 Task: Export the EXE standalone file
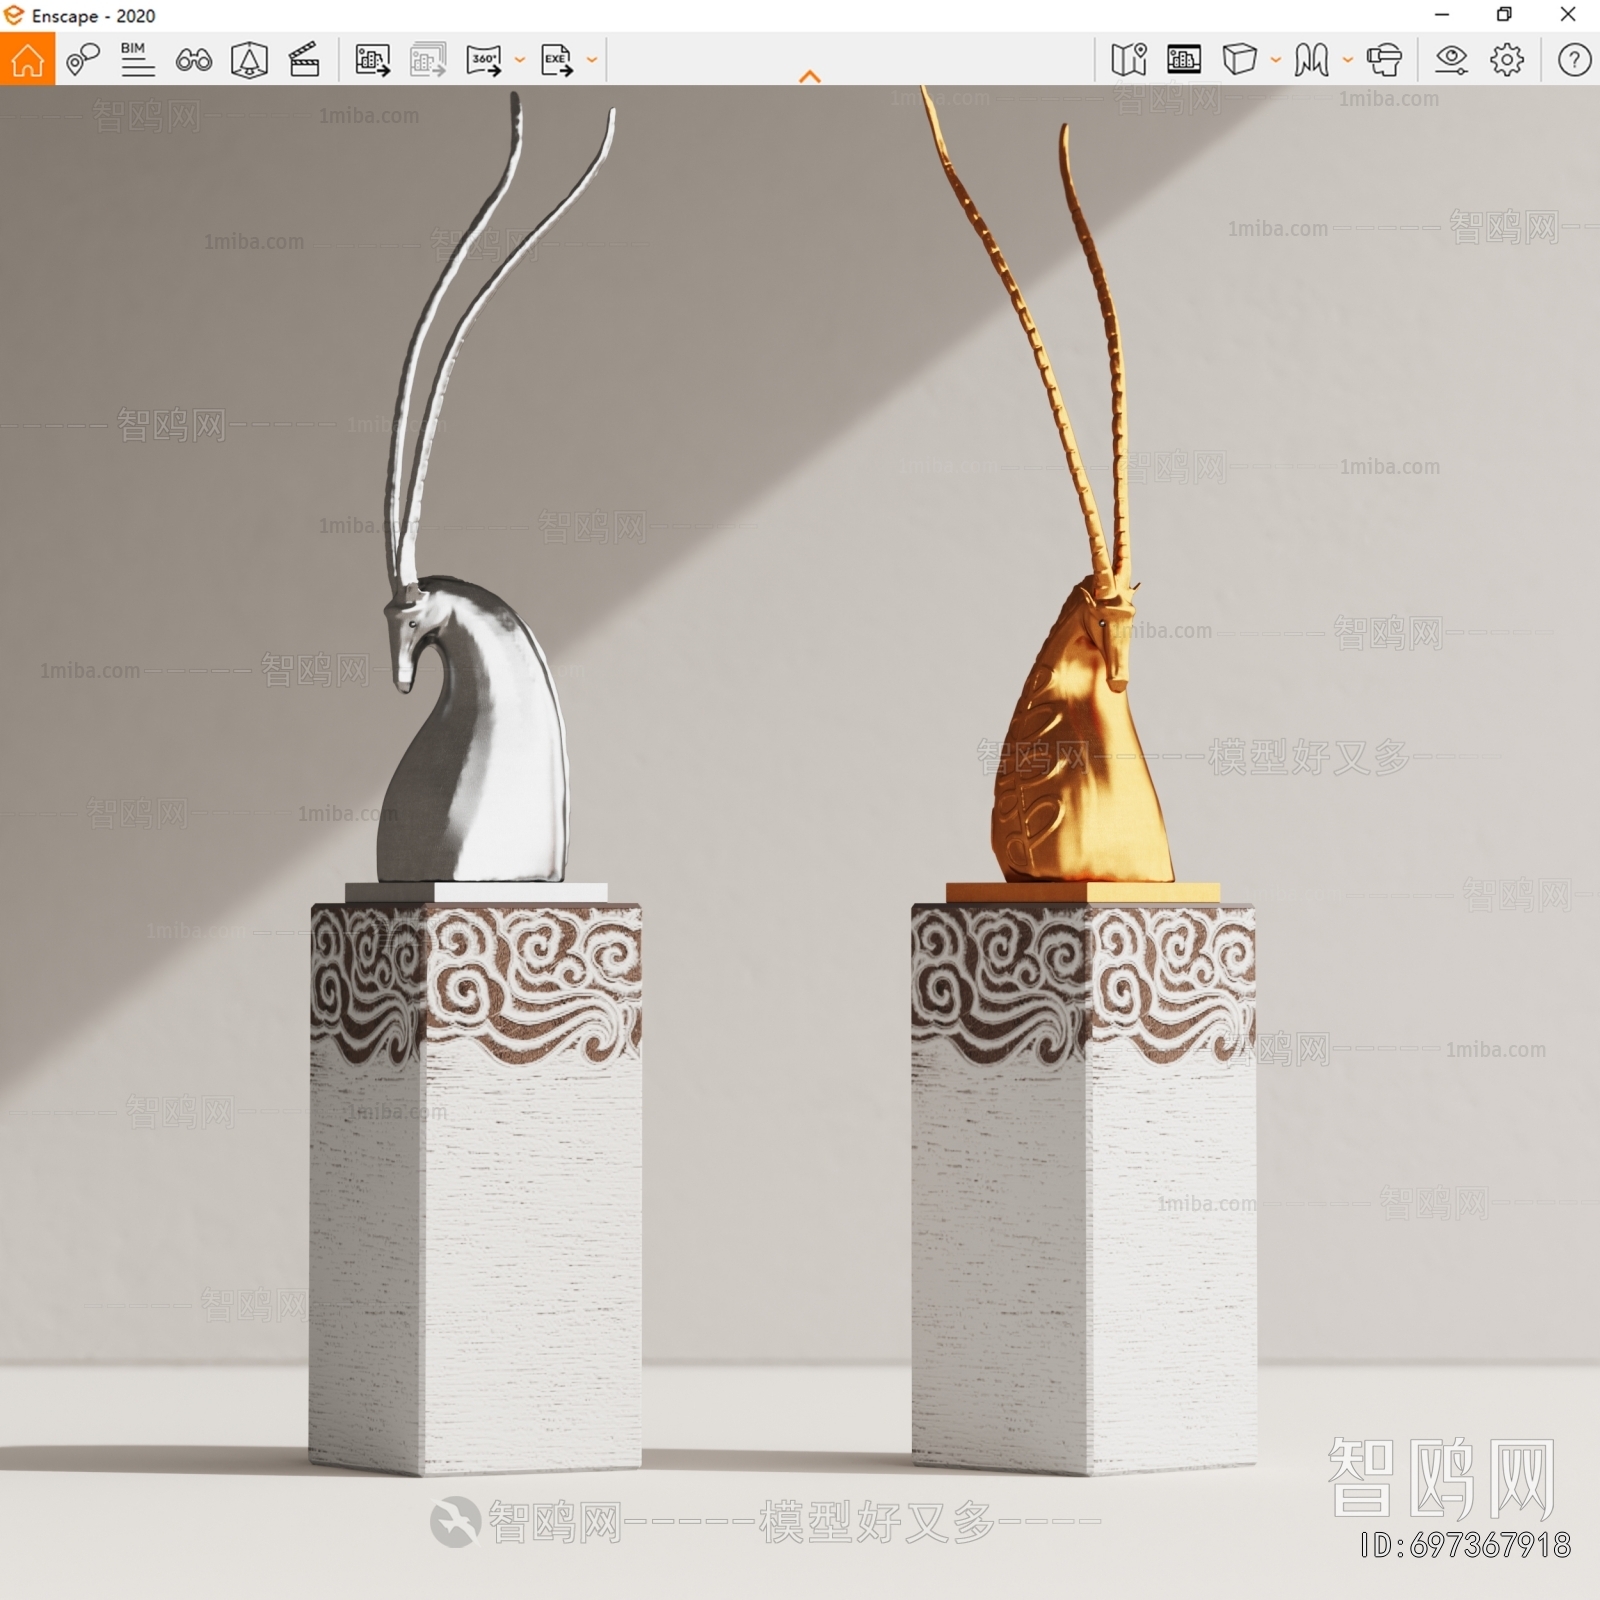557,60
